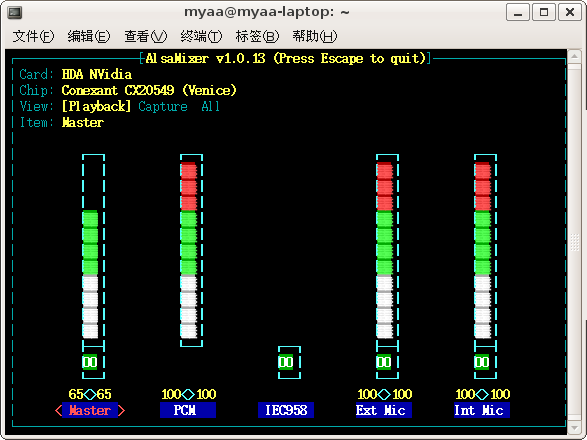Image resolution: width=587 pixels, height=440 pixels.
Task: Open the 帮助(H) menu
Action: coord(314,36)
